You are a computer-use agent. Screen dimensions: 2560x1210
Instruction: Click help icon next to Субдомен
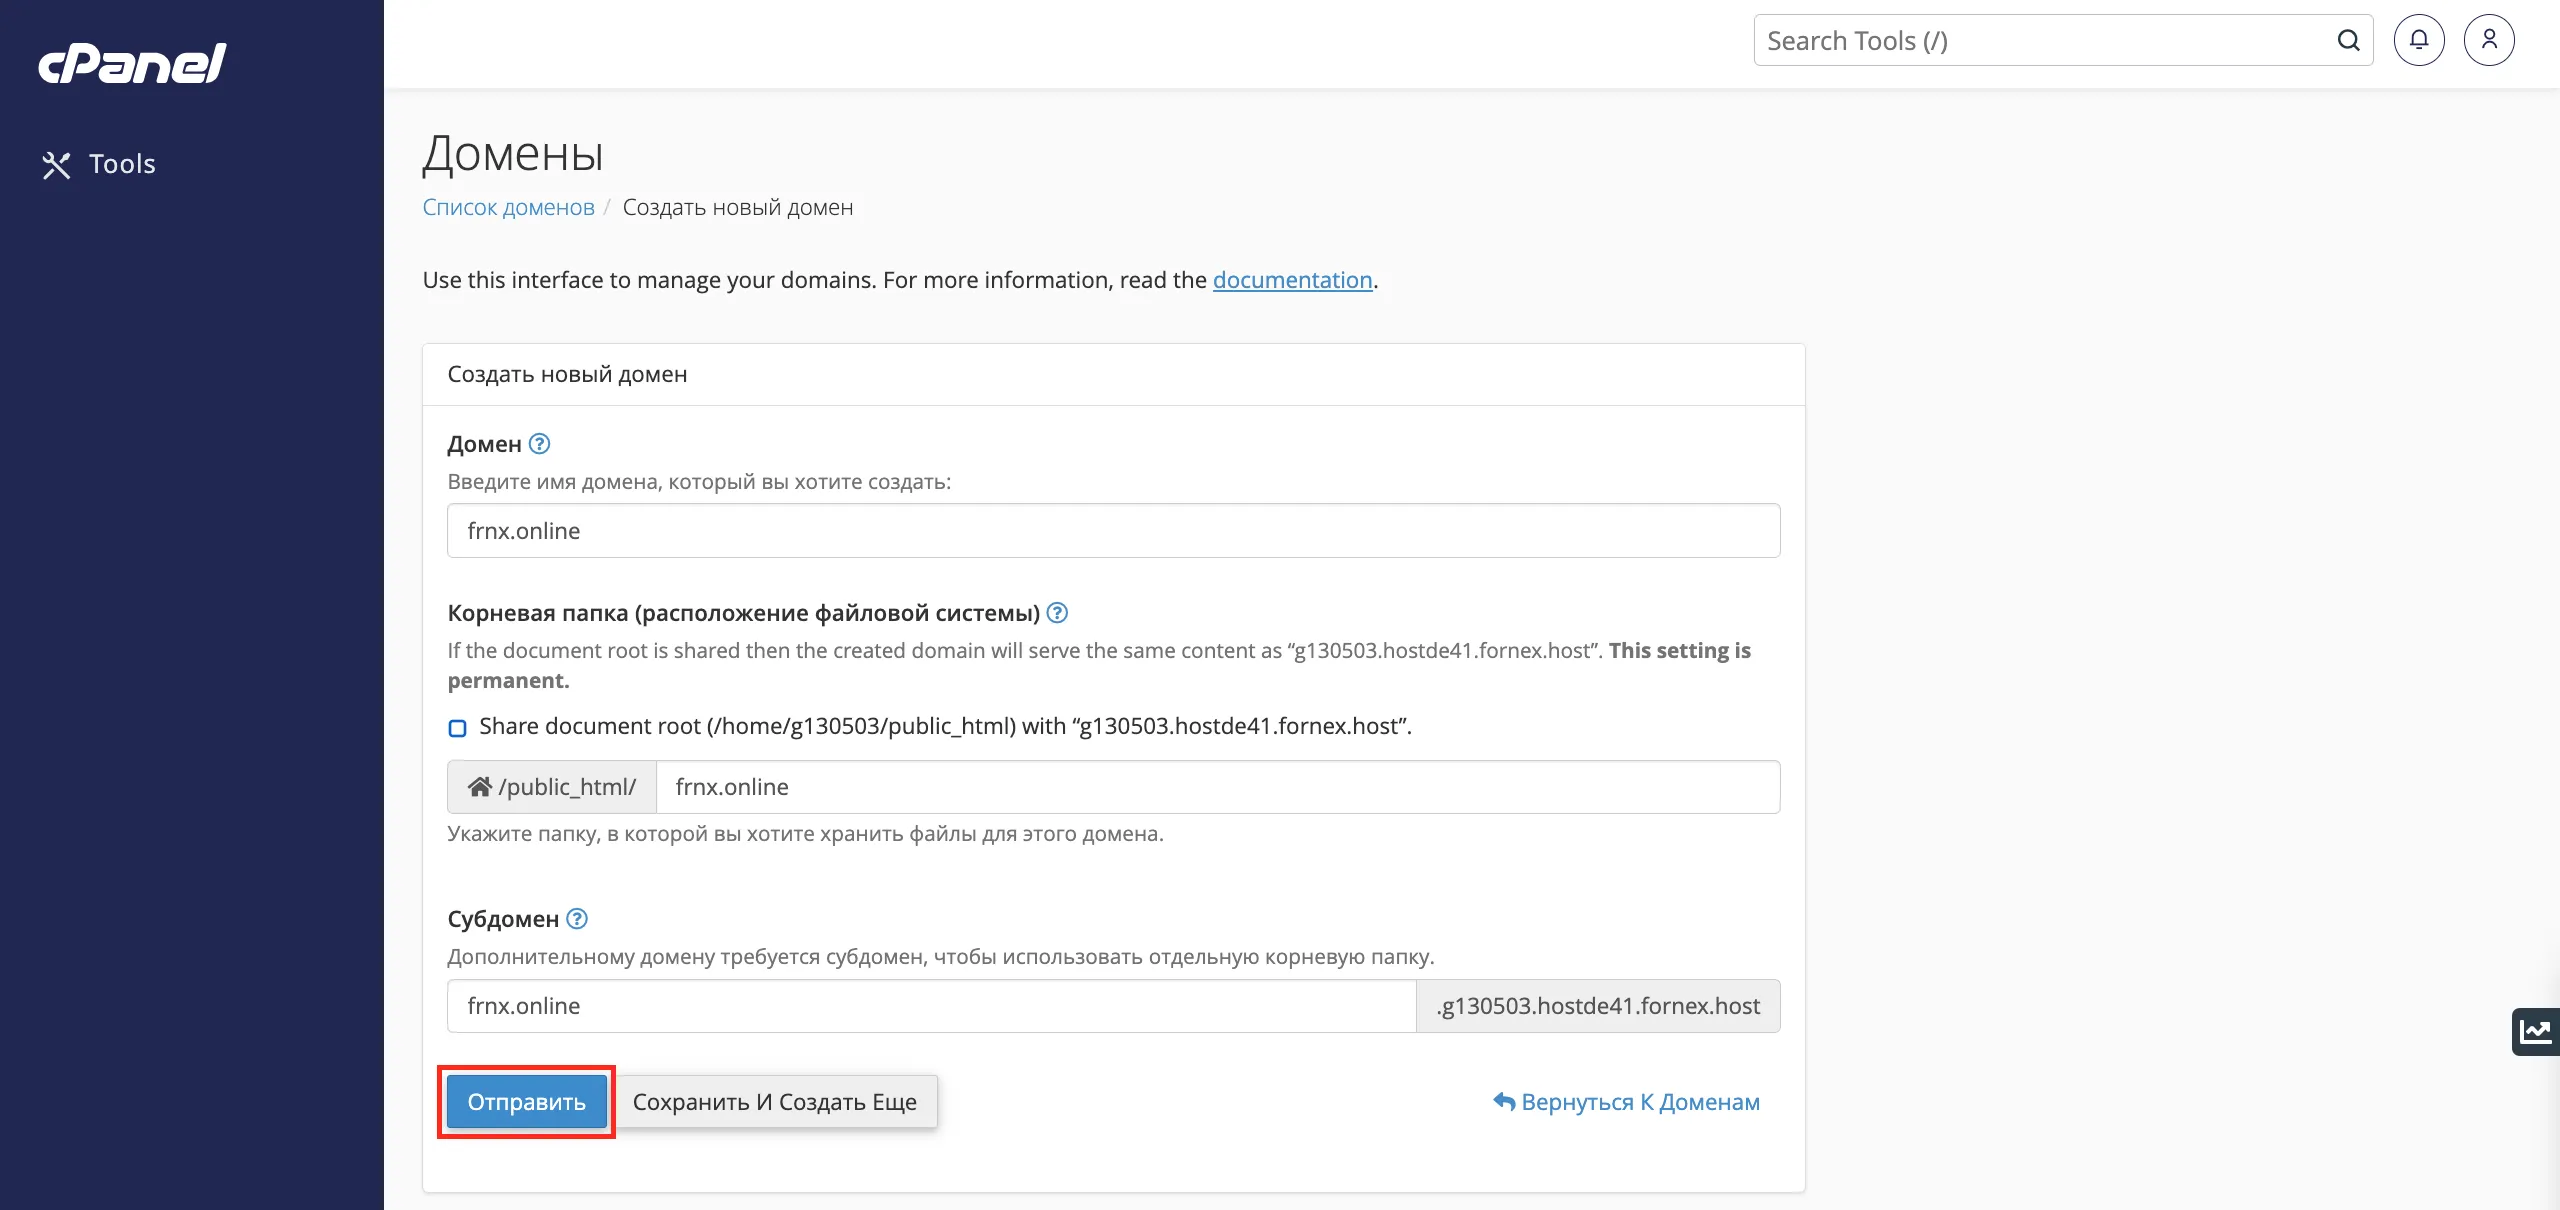point(577,918)
